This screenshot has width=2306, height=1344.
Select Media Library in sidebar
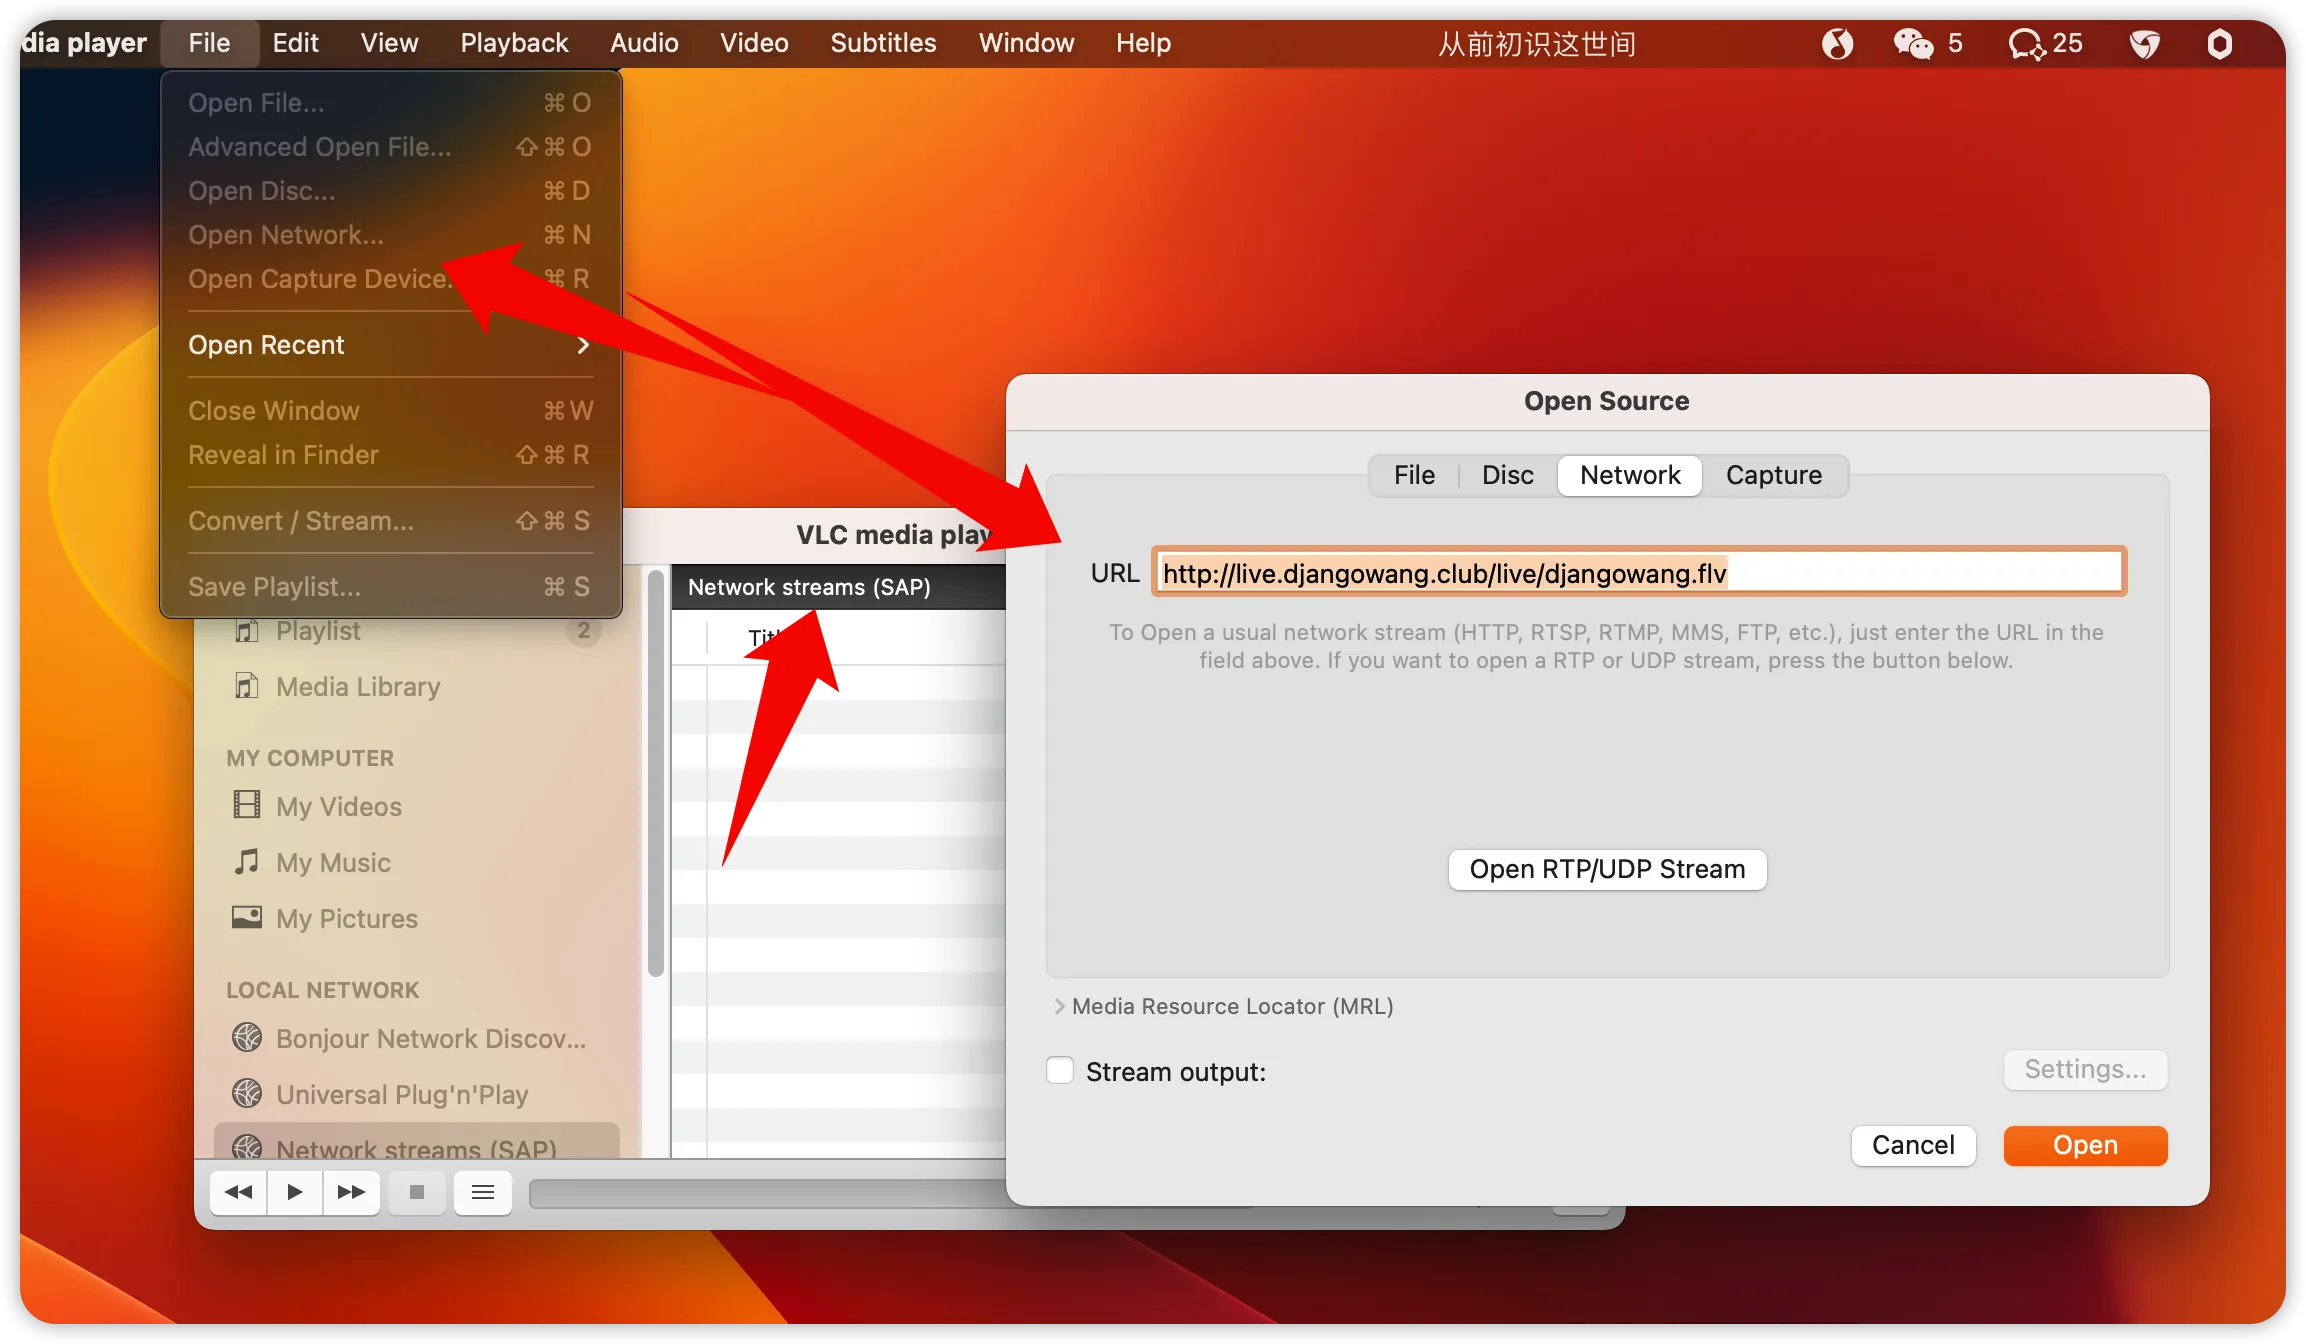pos(358,686)
